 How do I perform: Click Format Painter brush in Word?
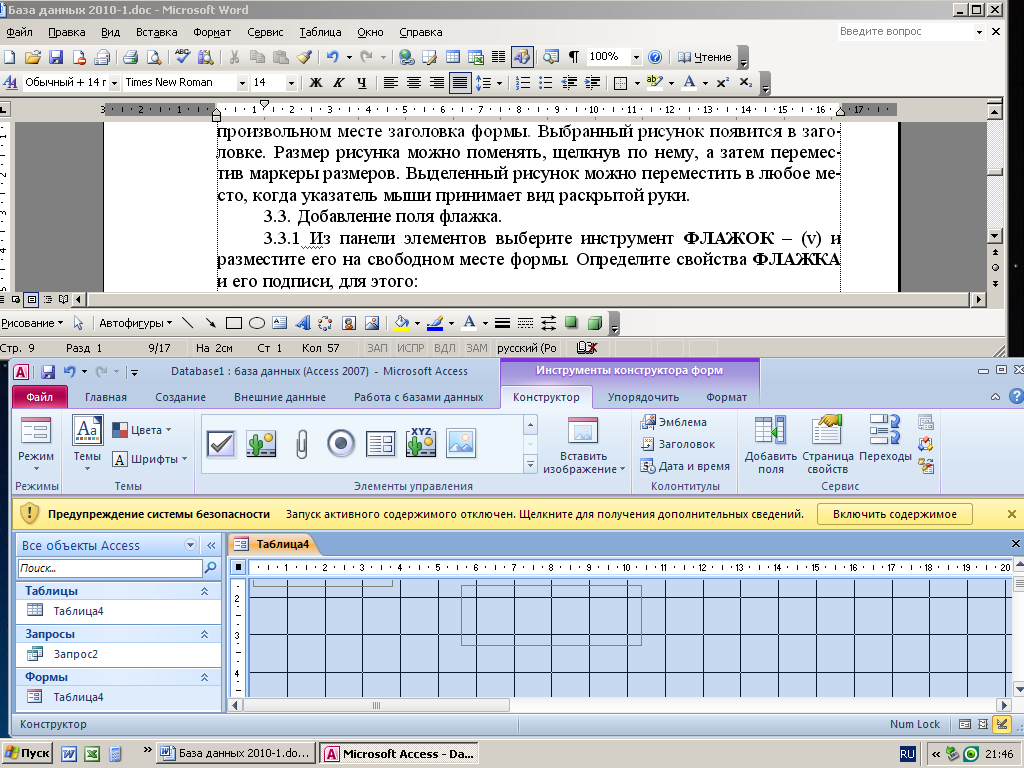pyautogui.click(x=304, y=57)
